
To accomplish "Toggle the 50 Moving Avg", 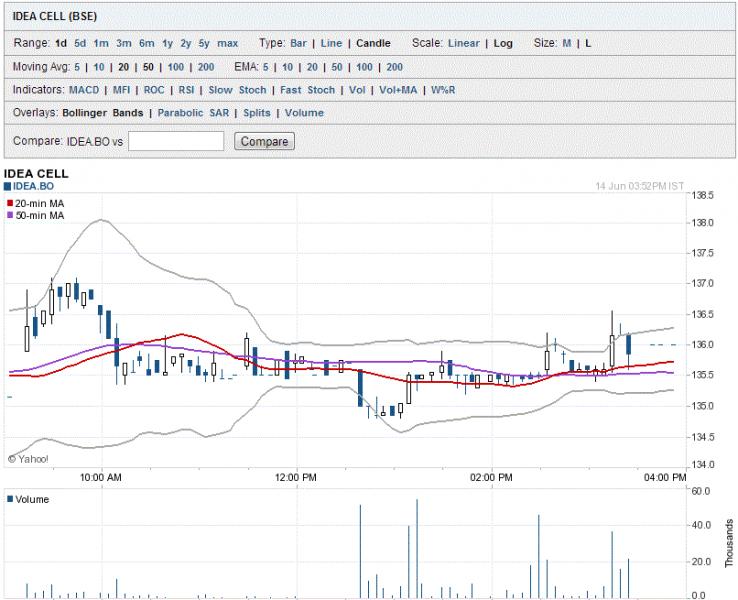I will click(x=148, y=67).
